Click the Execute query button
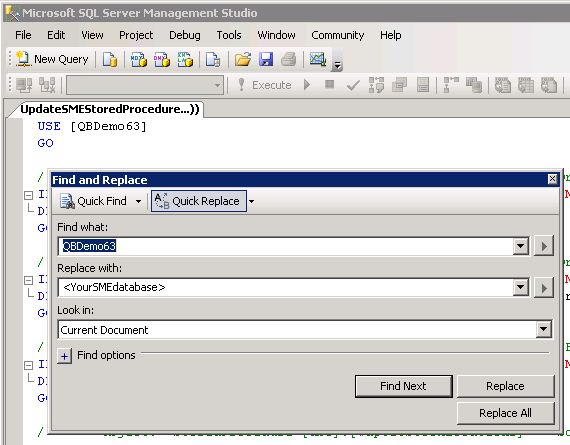This screenshot has width=570, height=445. [264, 85]
